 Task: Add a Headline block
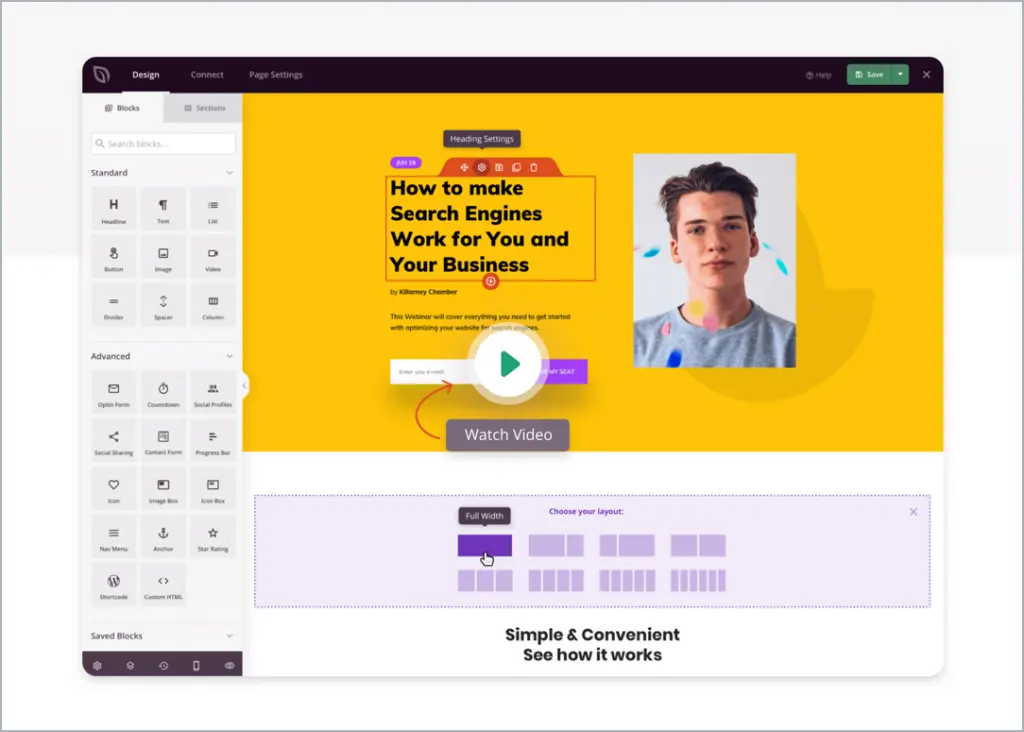pos(114,210)
